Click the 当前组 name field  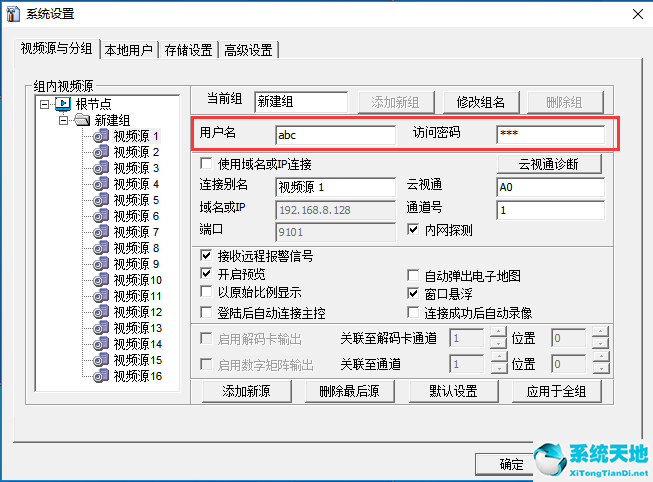tap(301, 102)
